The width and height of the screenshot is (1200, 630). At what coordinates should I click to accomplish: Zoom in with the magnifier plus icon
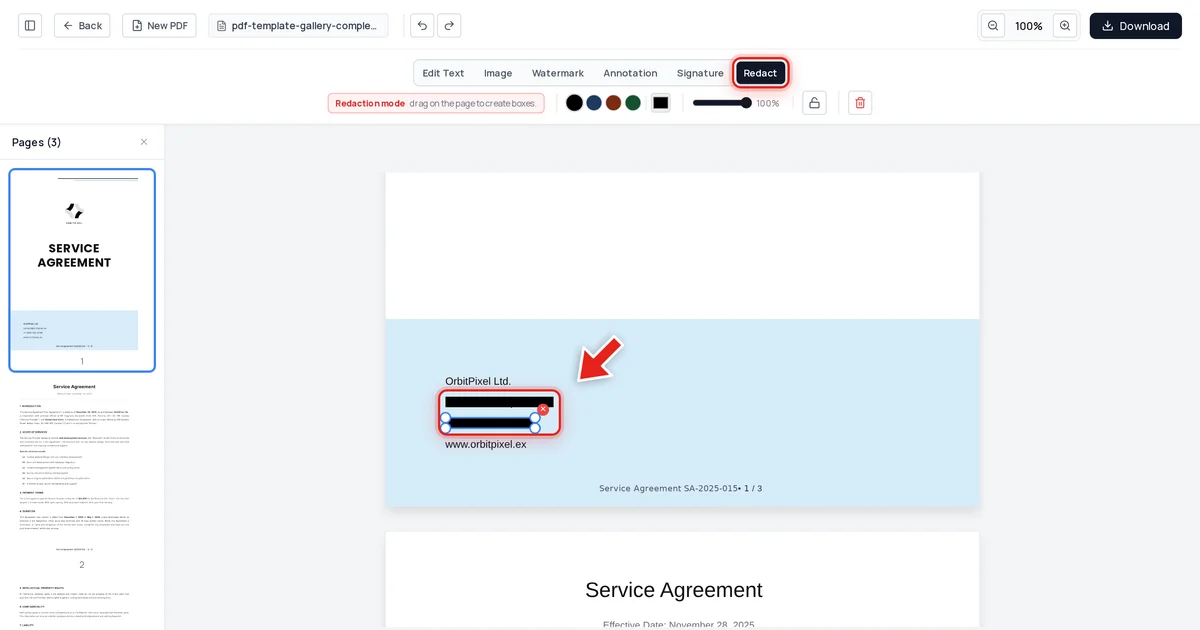tap(1065, 26)
